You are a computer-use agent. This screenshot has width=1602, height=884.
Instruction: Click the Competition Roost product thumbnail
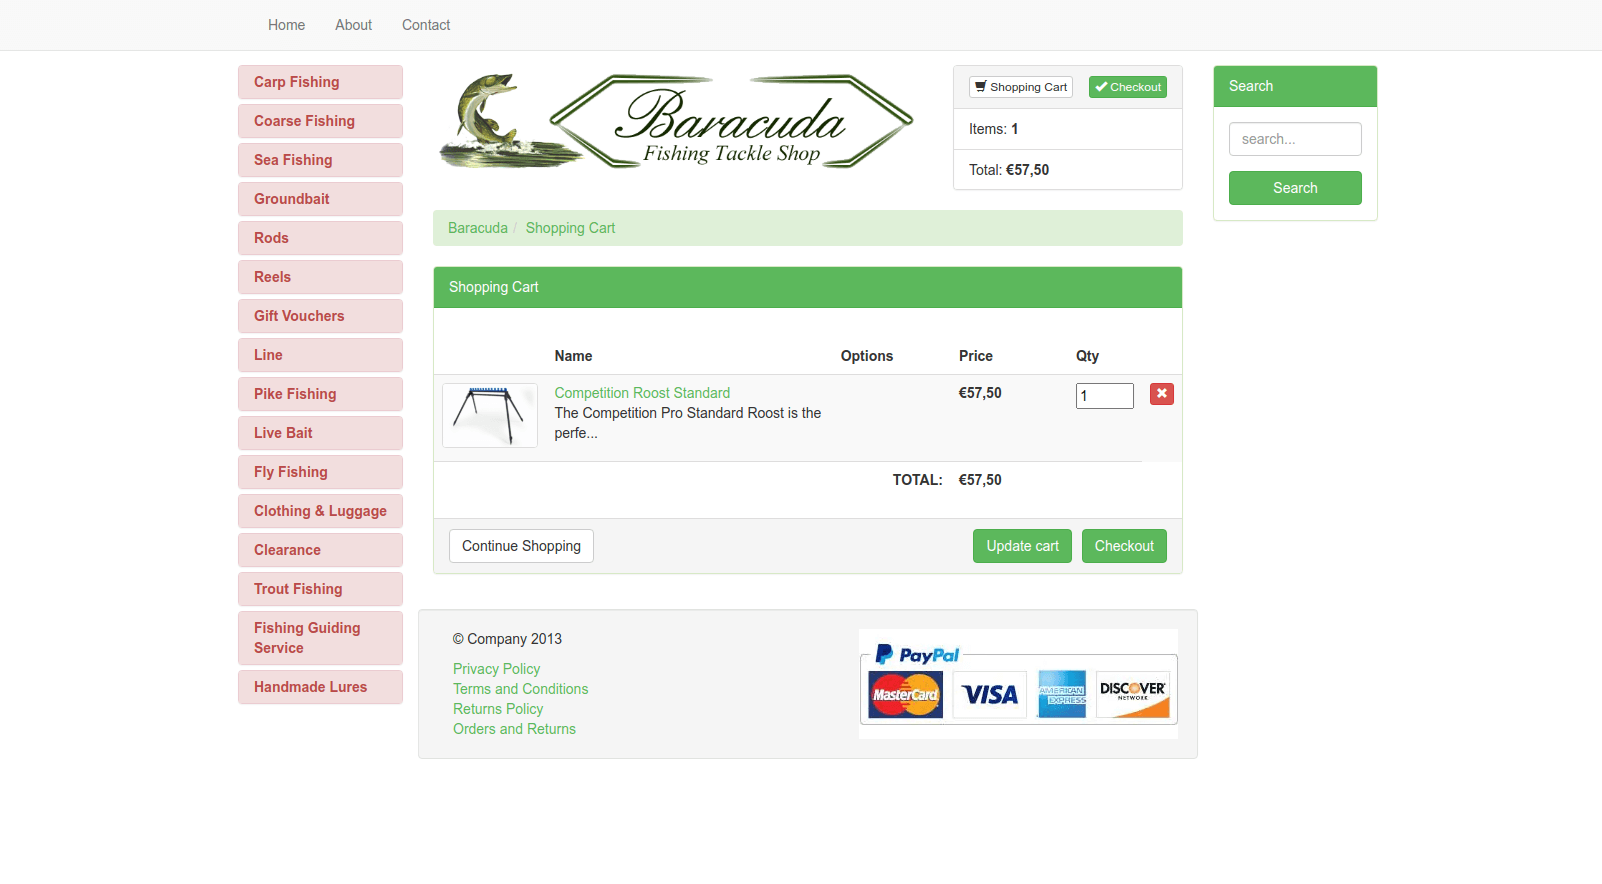pos(490,415)
